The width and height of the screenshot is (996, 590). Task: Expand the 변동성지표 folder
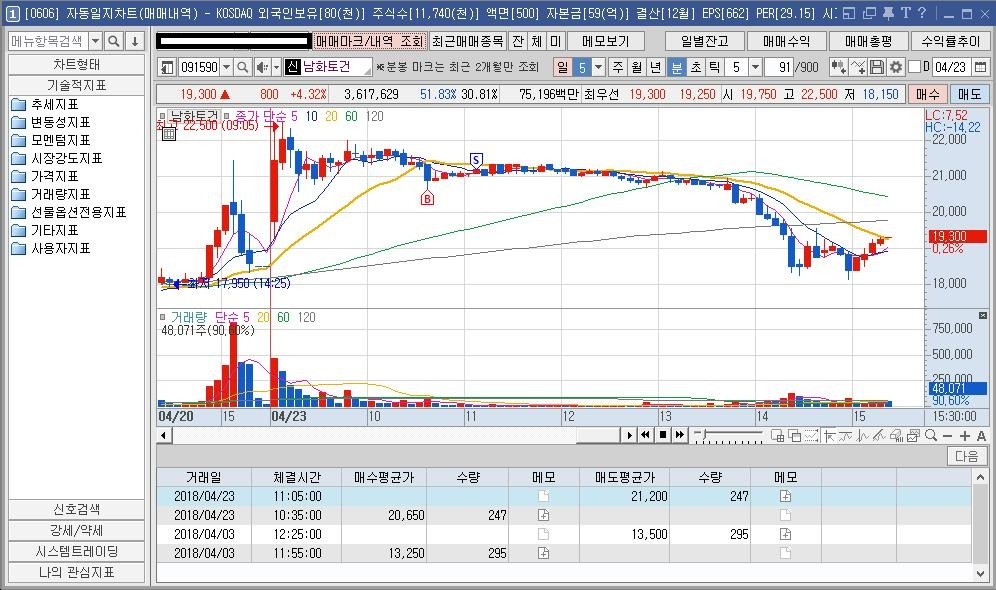(51, 122)
